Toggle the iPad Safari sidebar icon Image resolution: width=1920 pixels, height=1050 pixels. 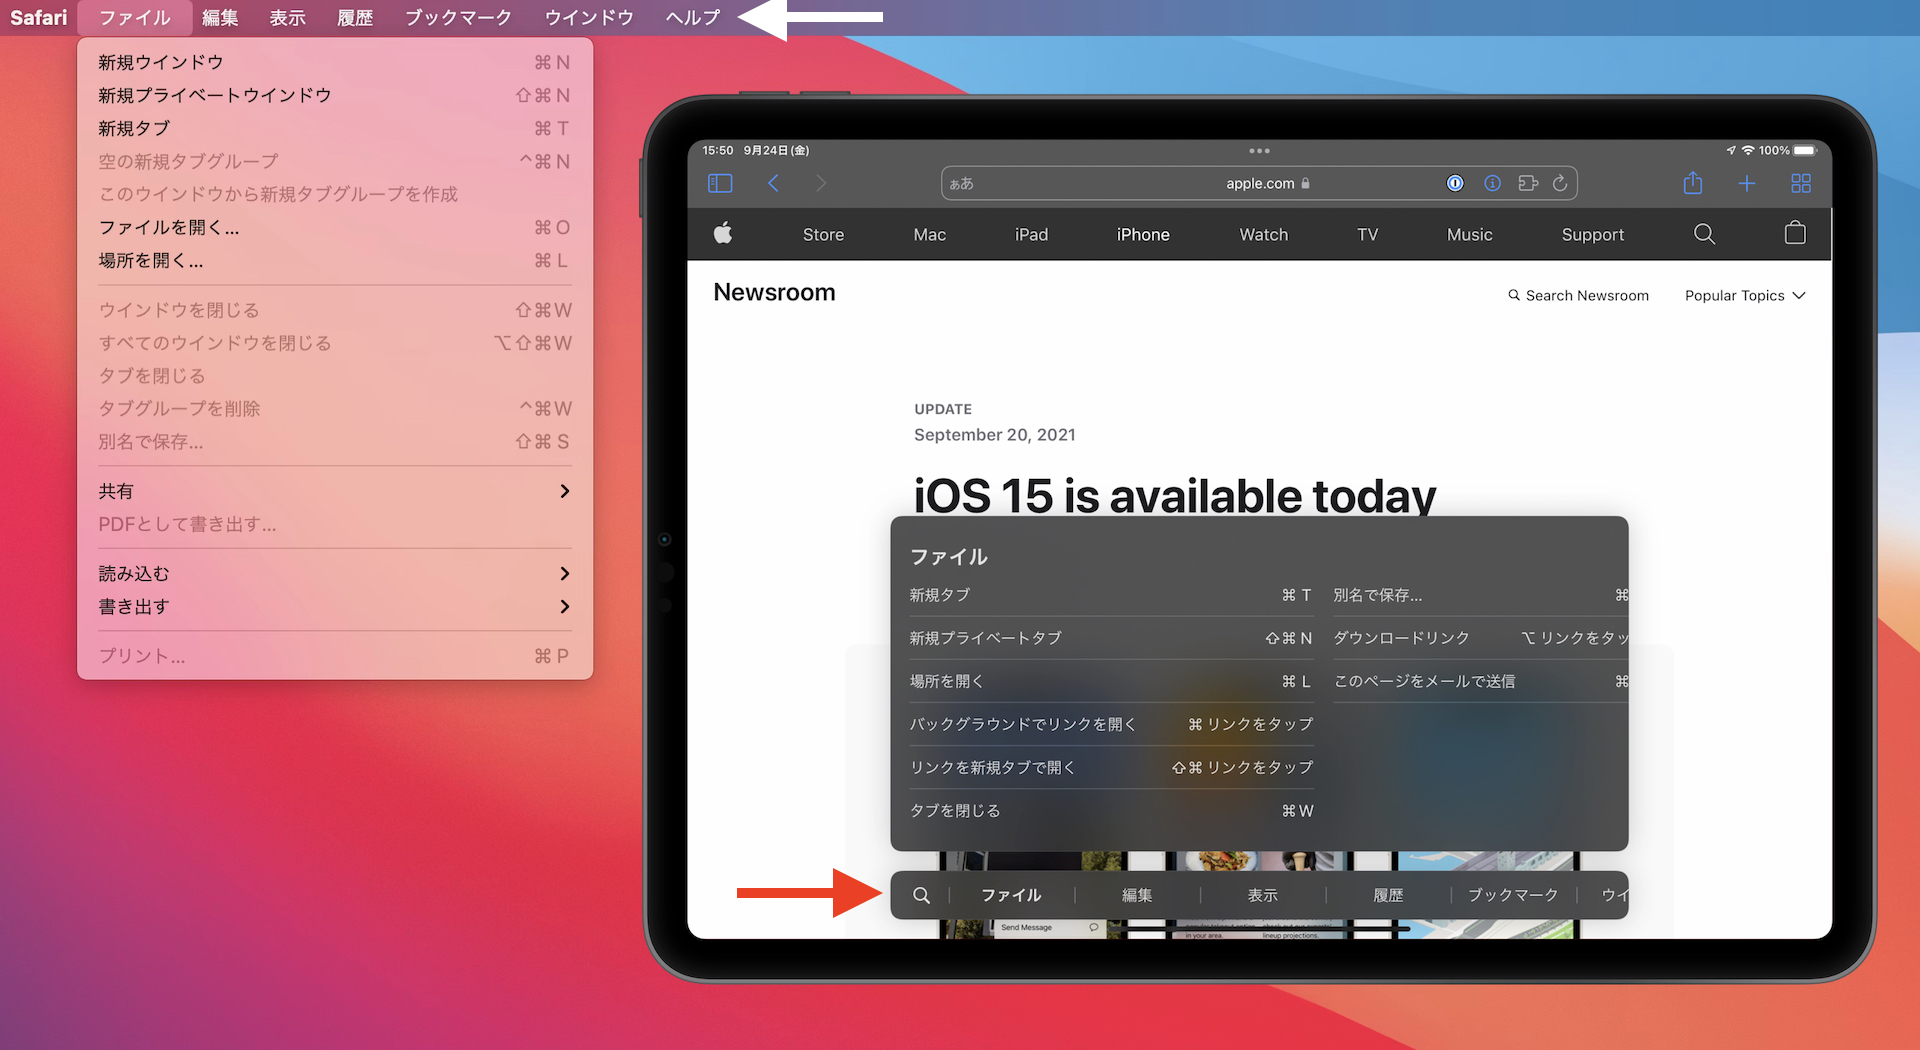720,183
